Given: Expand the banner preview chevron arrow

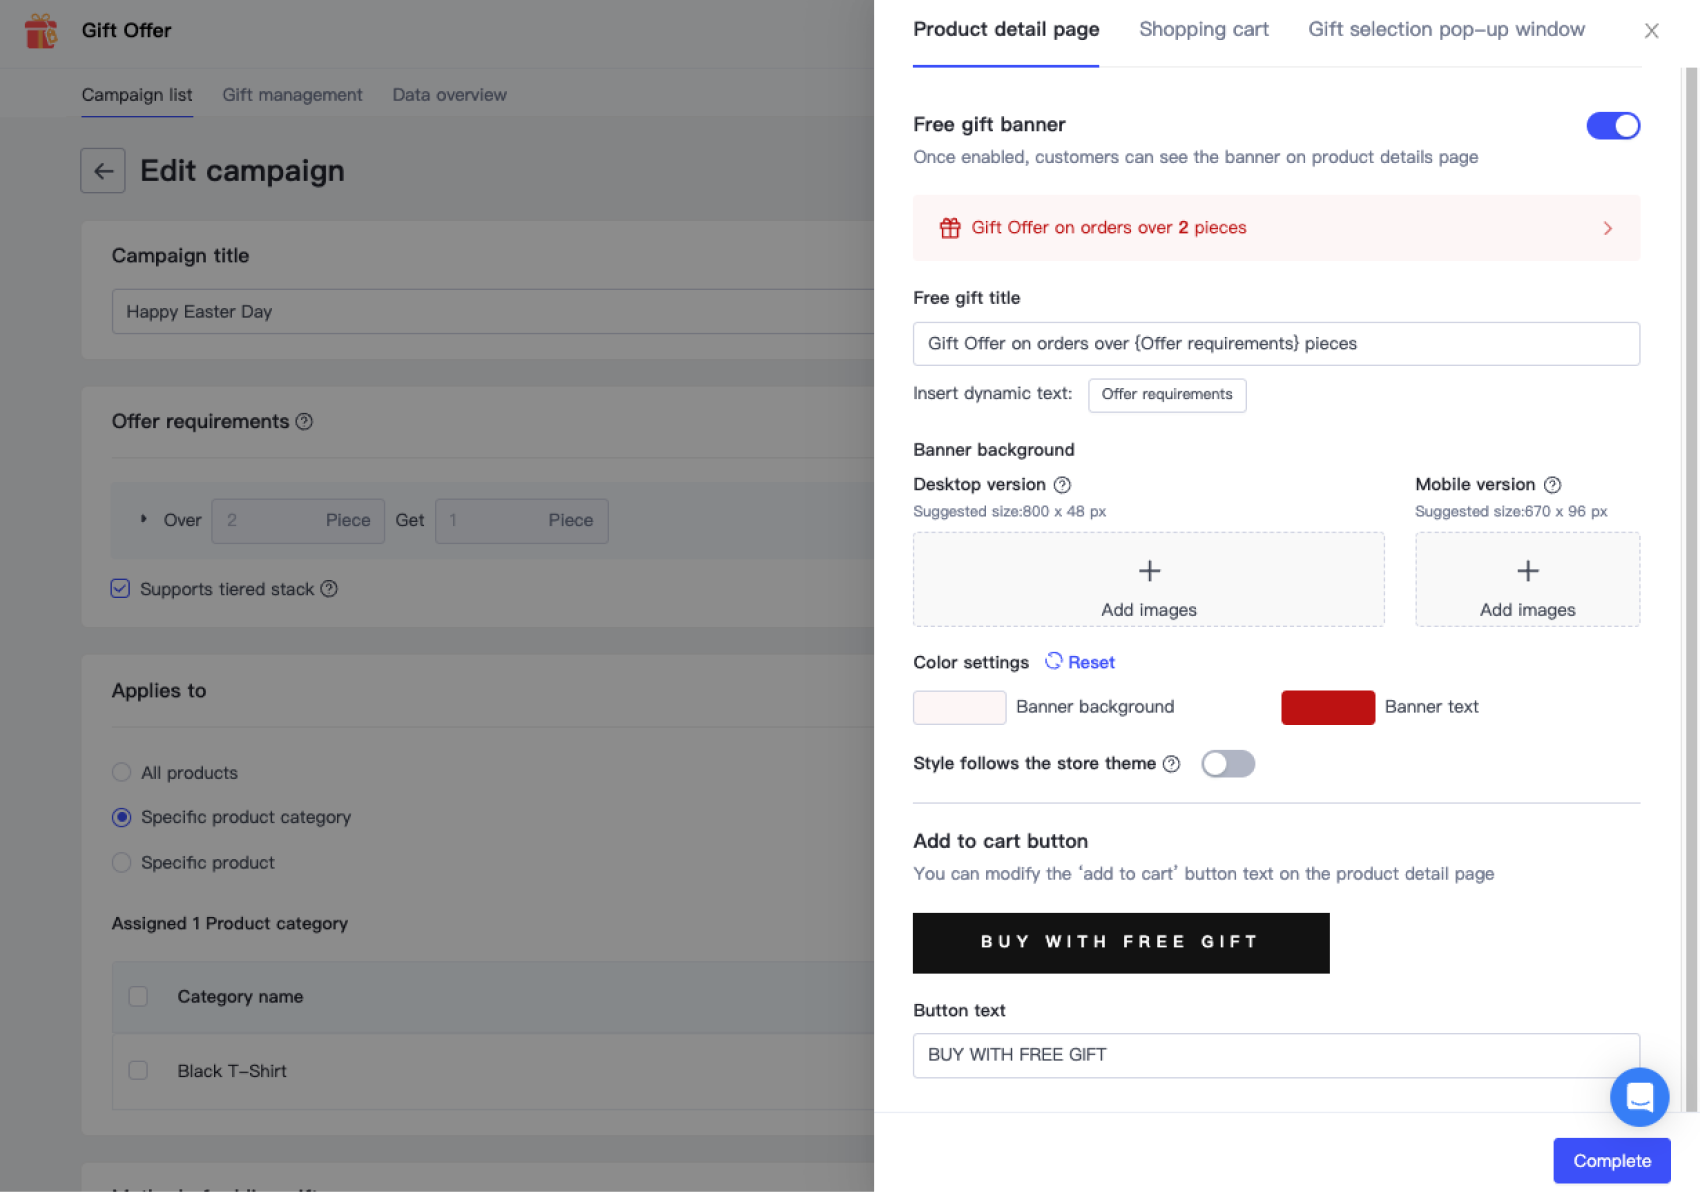Looking at the screenshot, I should [1607, 229].
